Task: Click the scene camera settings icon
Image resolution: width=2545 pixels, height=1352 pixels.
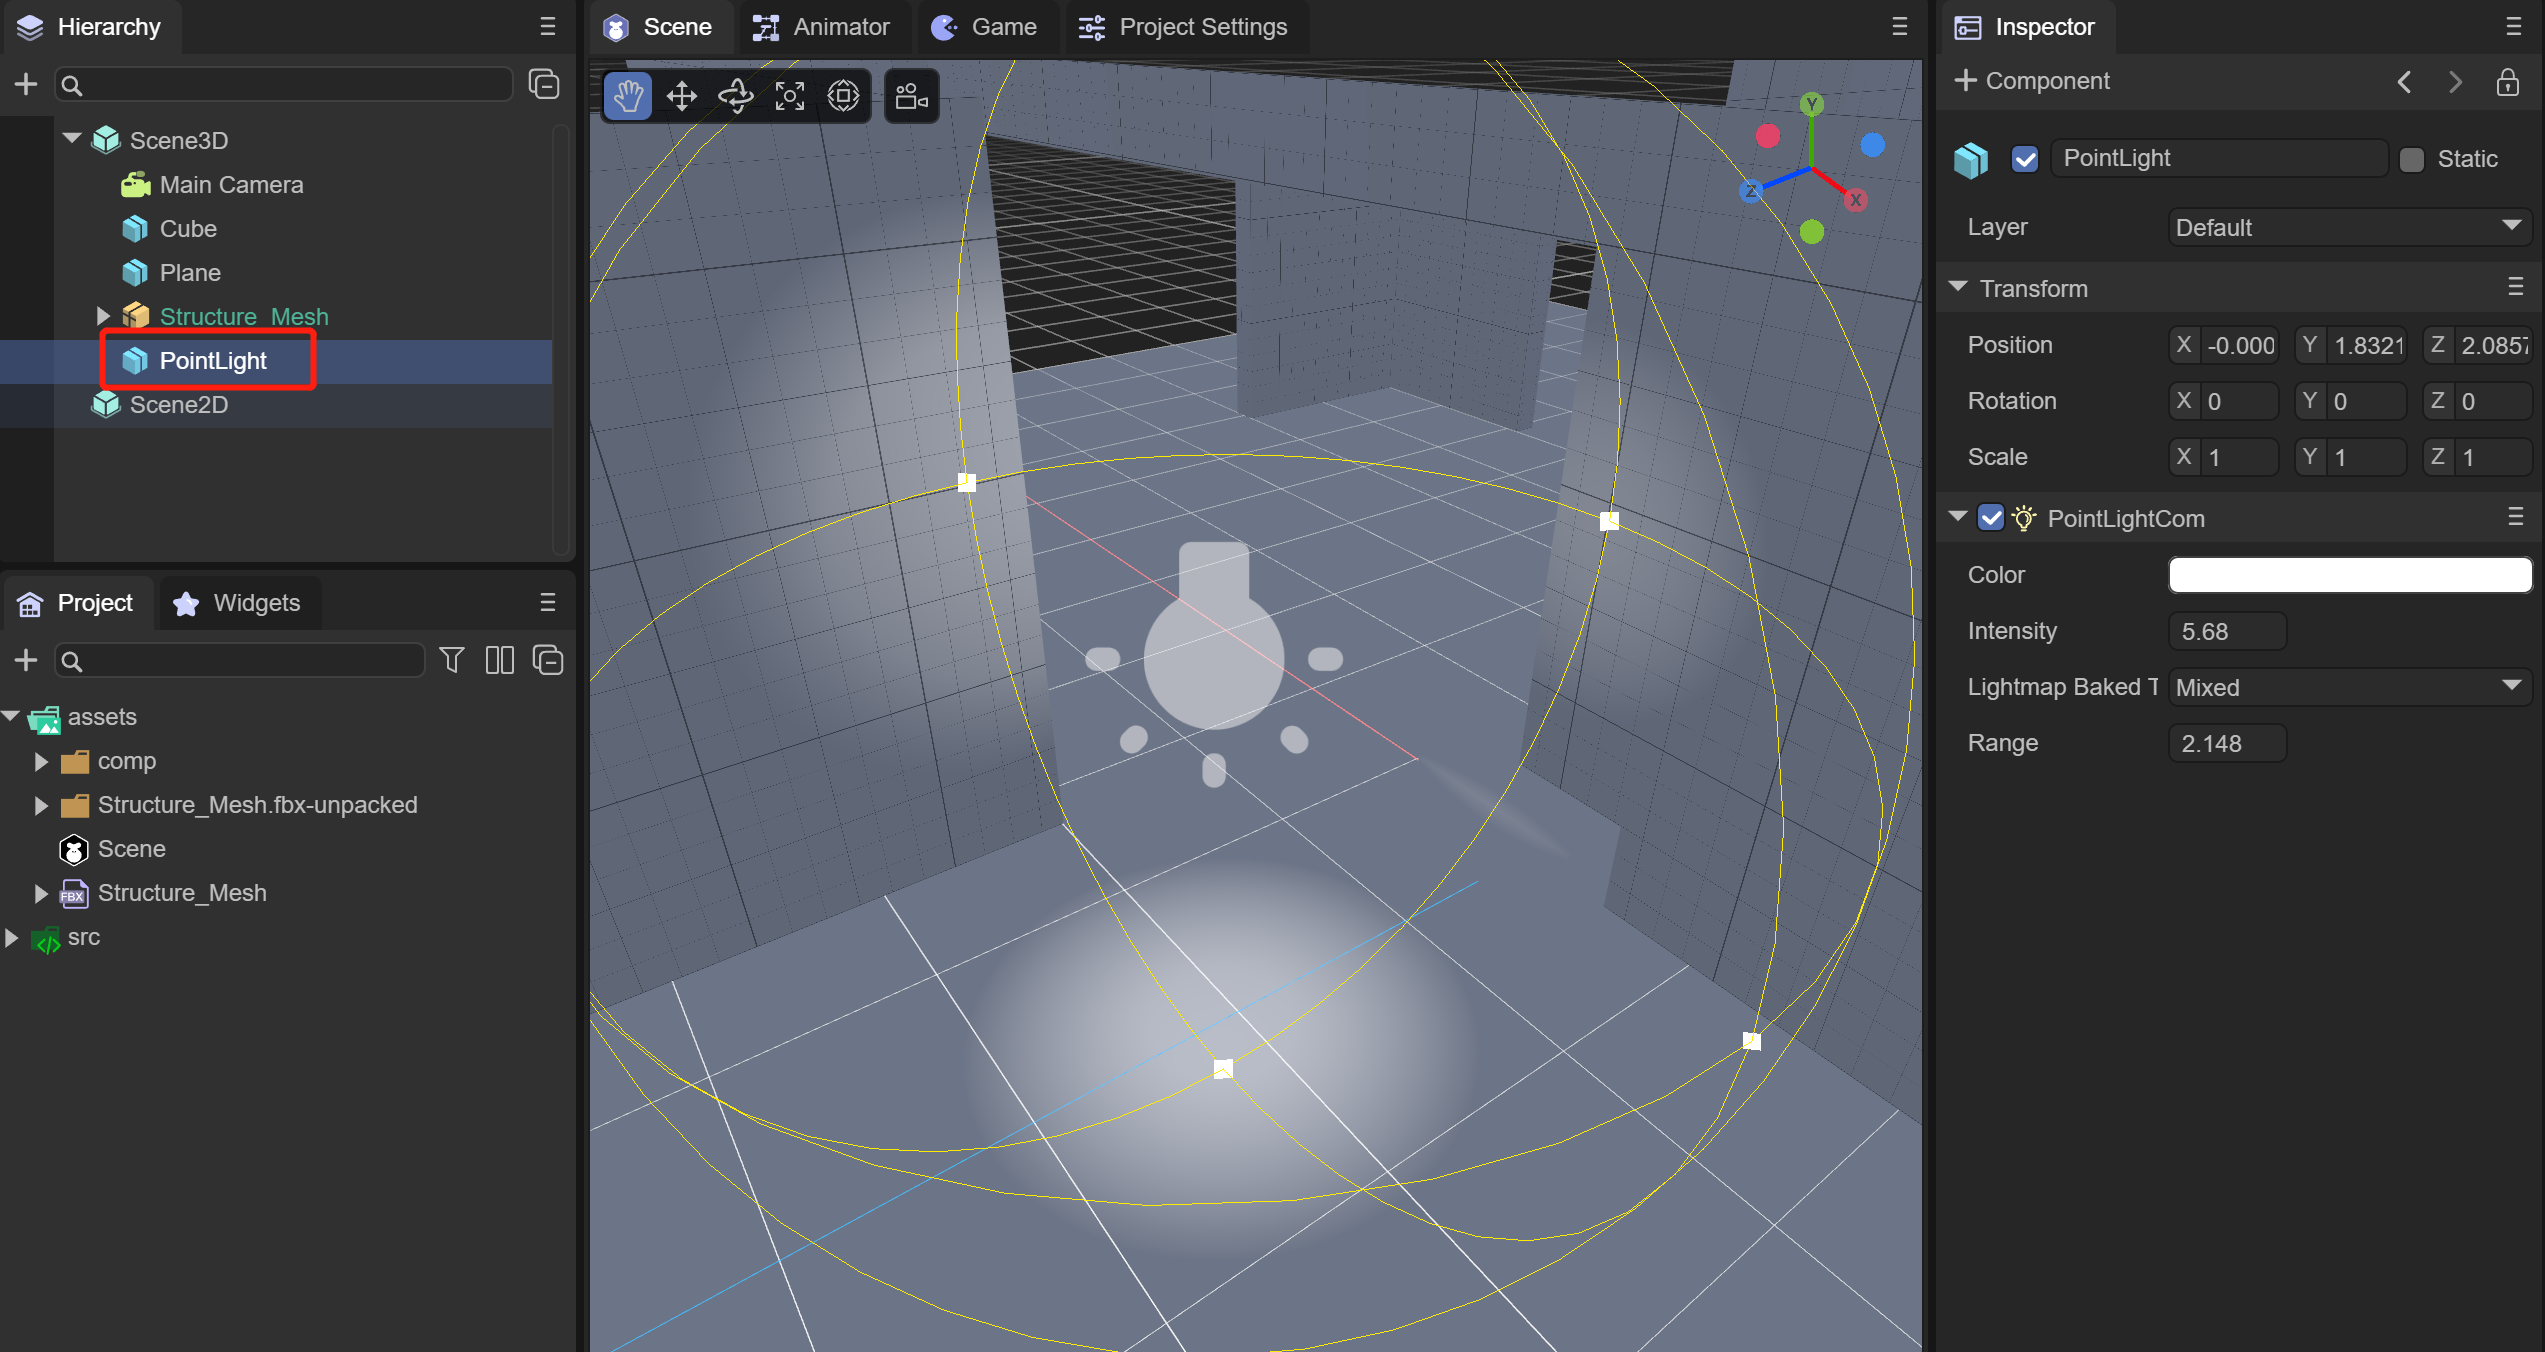Action: tap(911, 96)
